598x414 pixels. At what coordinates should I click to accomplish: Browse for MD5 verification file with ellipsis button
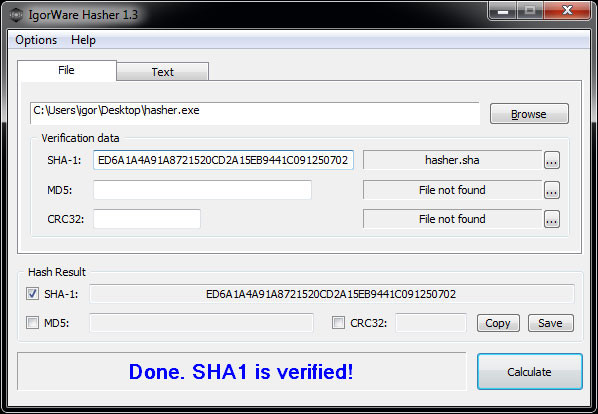point(551,190)
